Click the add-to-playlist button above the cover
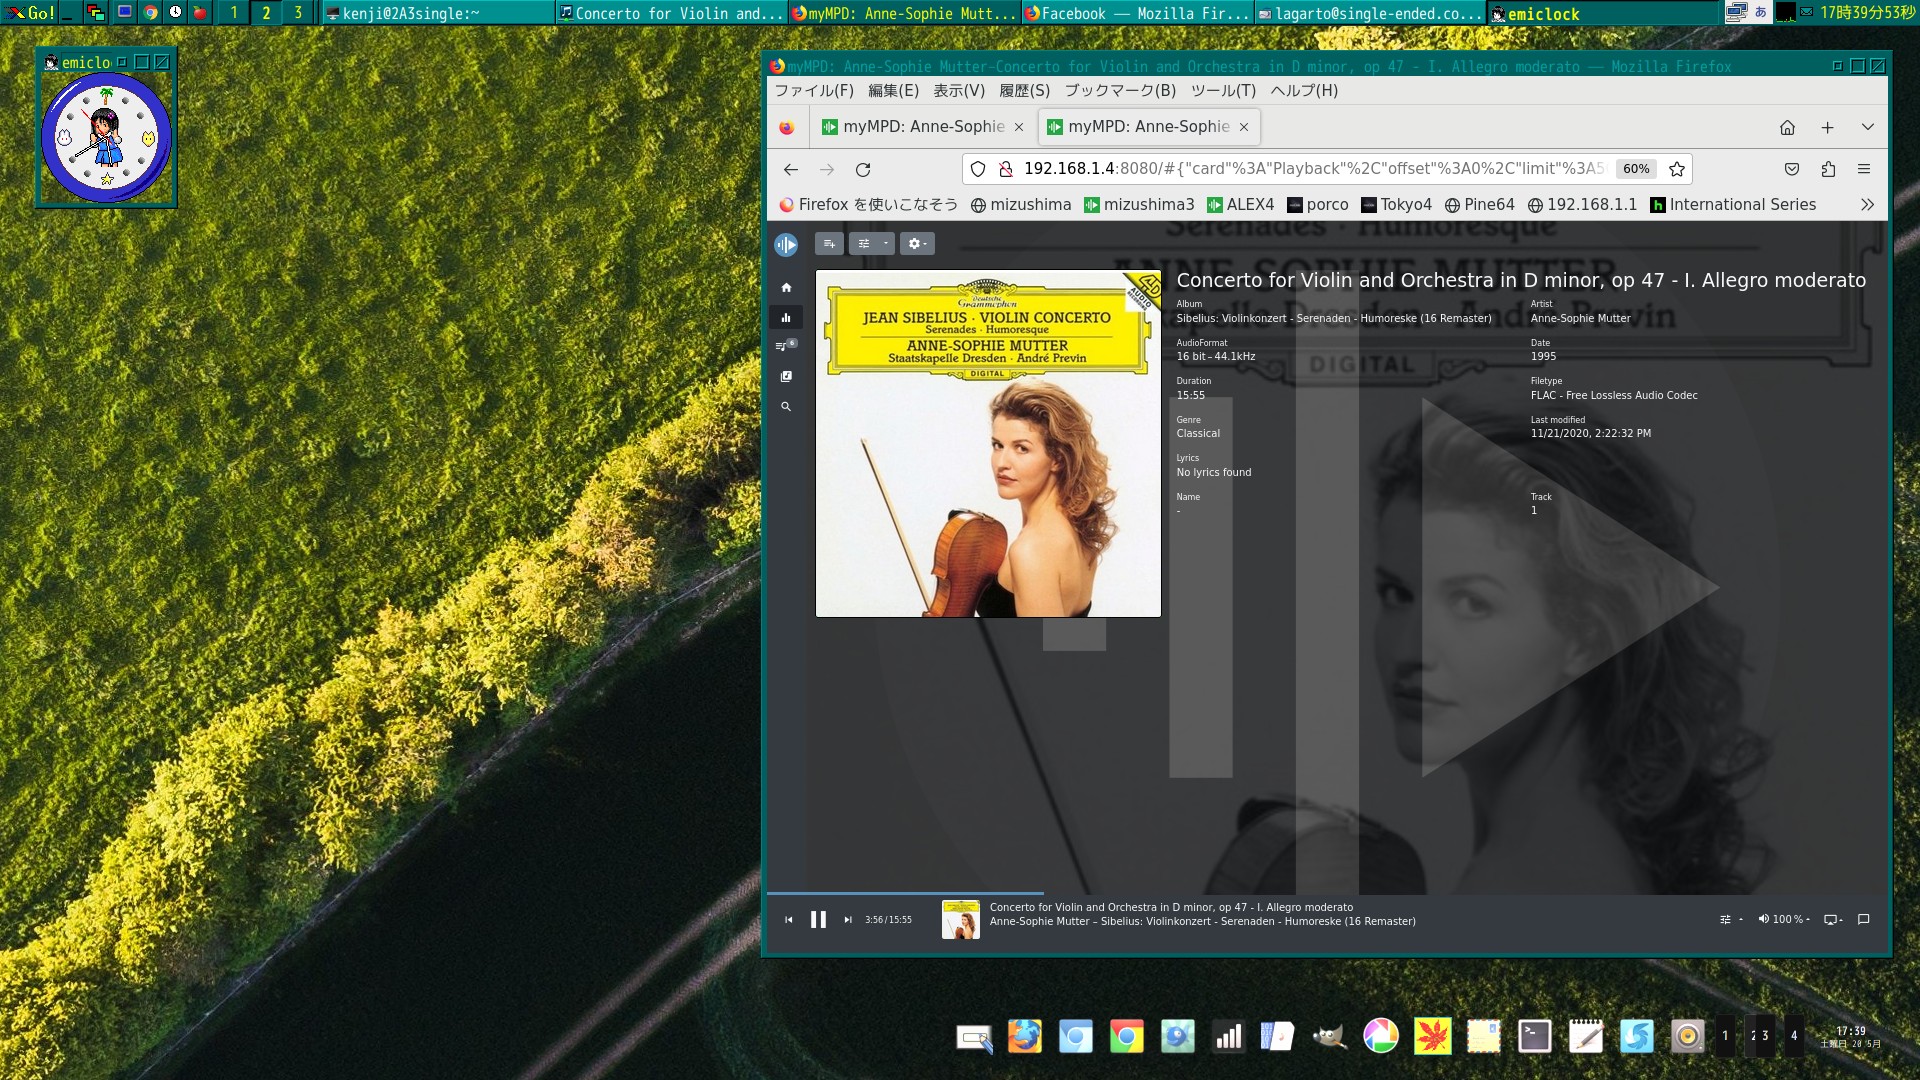This screenshot has width=1920, height=1080. [x=828, y=244]
